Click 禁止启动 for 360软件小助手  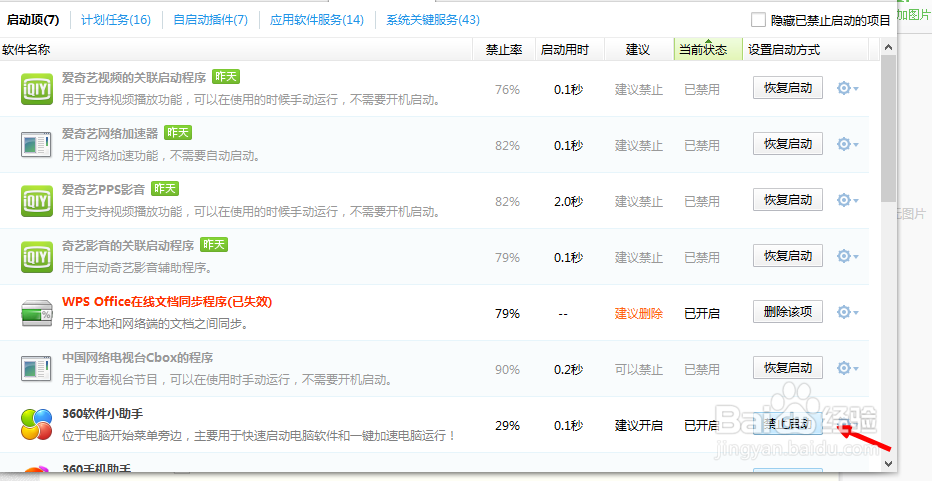point(788,424)
